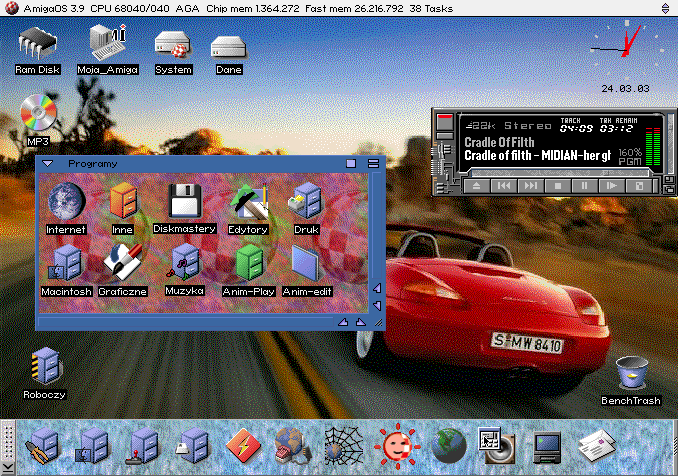Launch the spider web browser icon in dock

click(344, 447)
